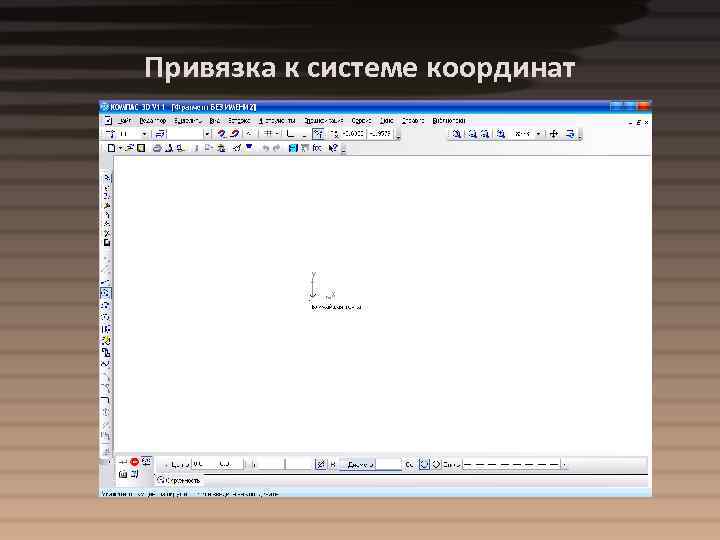
Task: Open the Редактор menu
Action: 152,121
